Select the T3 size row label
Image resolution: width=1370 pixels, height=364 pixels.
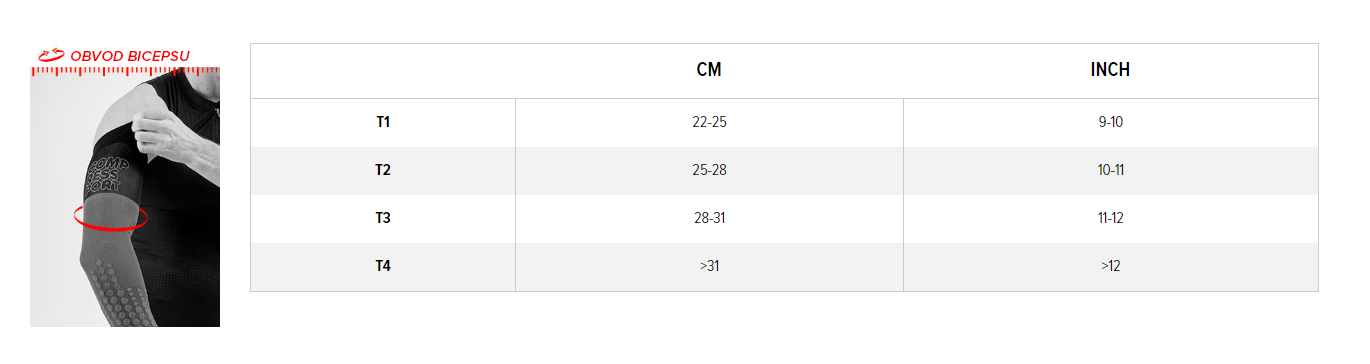[383, 218]
